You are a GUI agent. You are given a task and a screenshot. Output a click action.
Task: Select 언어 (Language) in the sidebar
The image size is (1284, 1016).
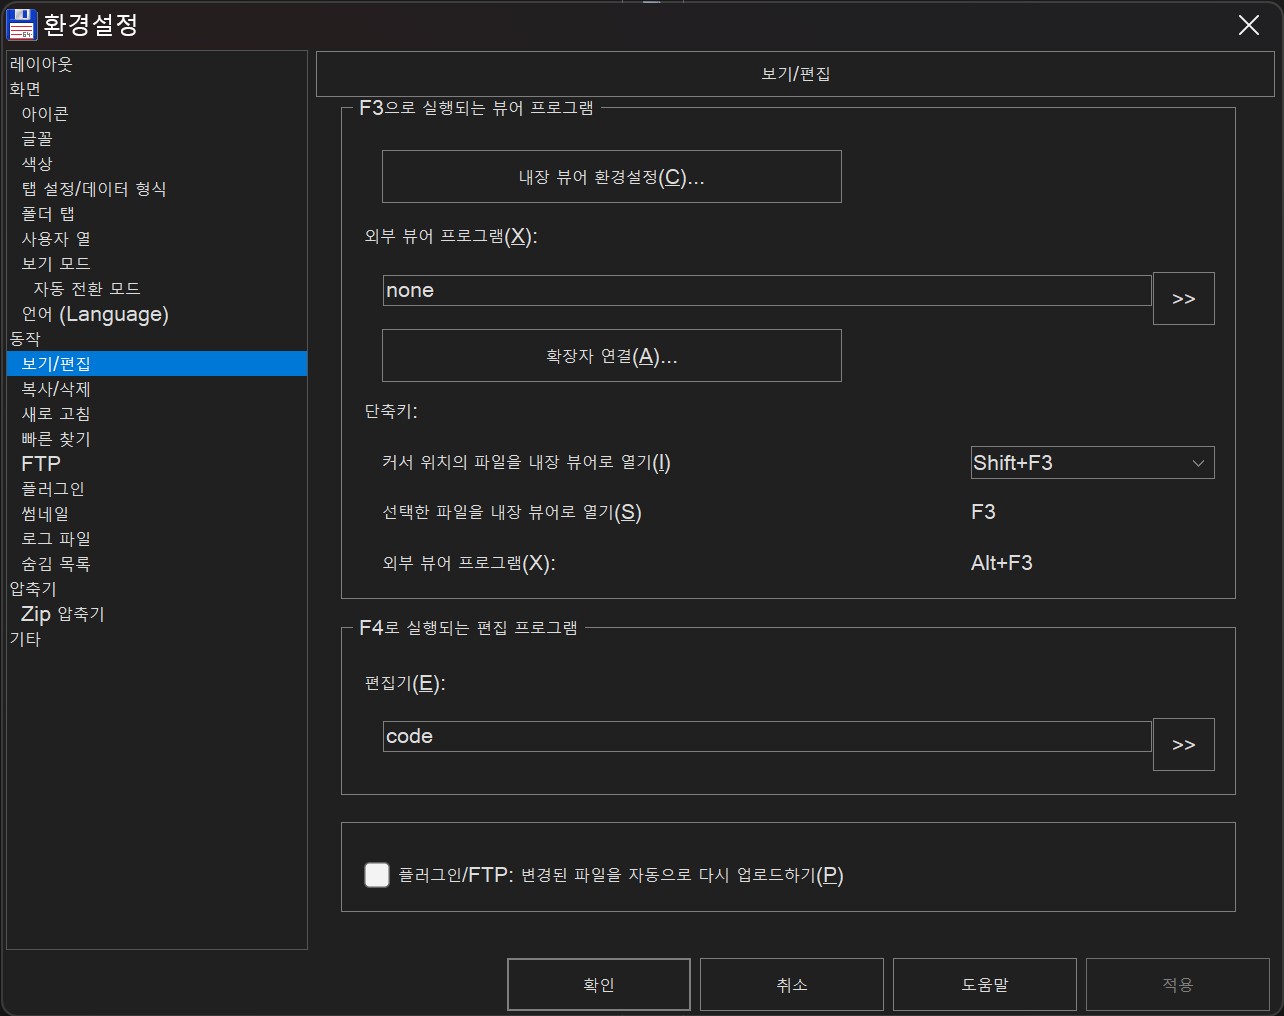[x=95, y=314]
